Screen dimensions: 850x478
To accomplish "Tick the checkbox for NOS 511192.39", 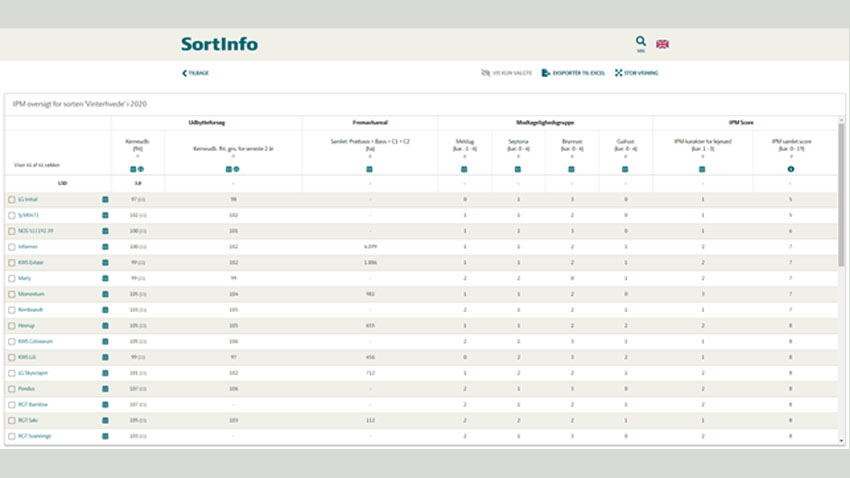I will pyautogui.click(x=12, y=231).
